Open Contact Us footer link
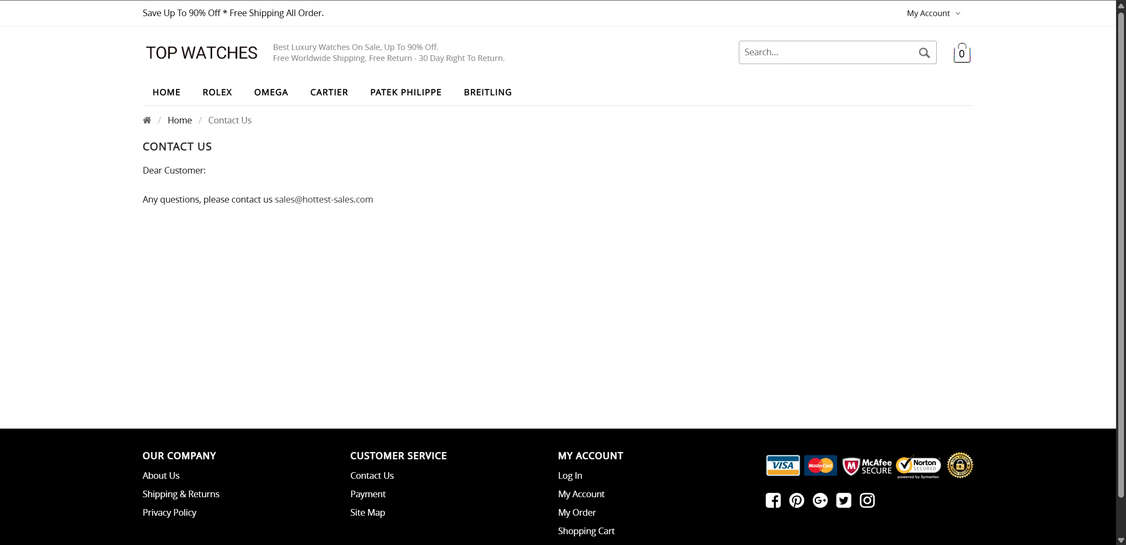 [x=372, y=475]
